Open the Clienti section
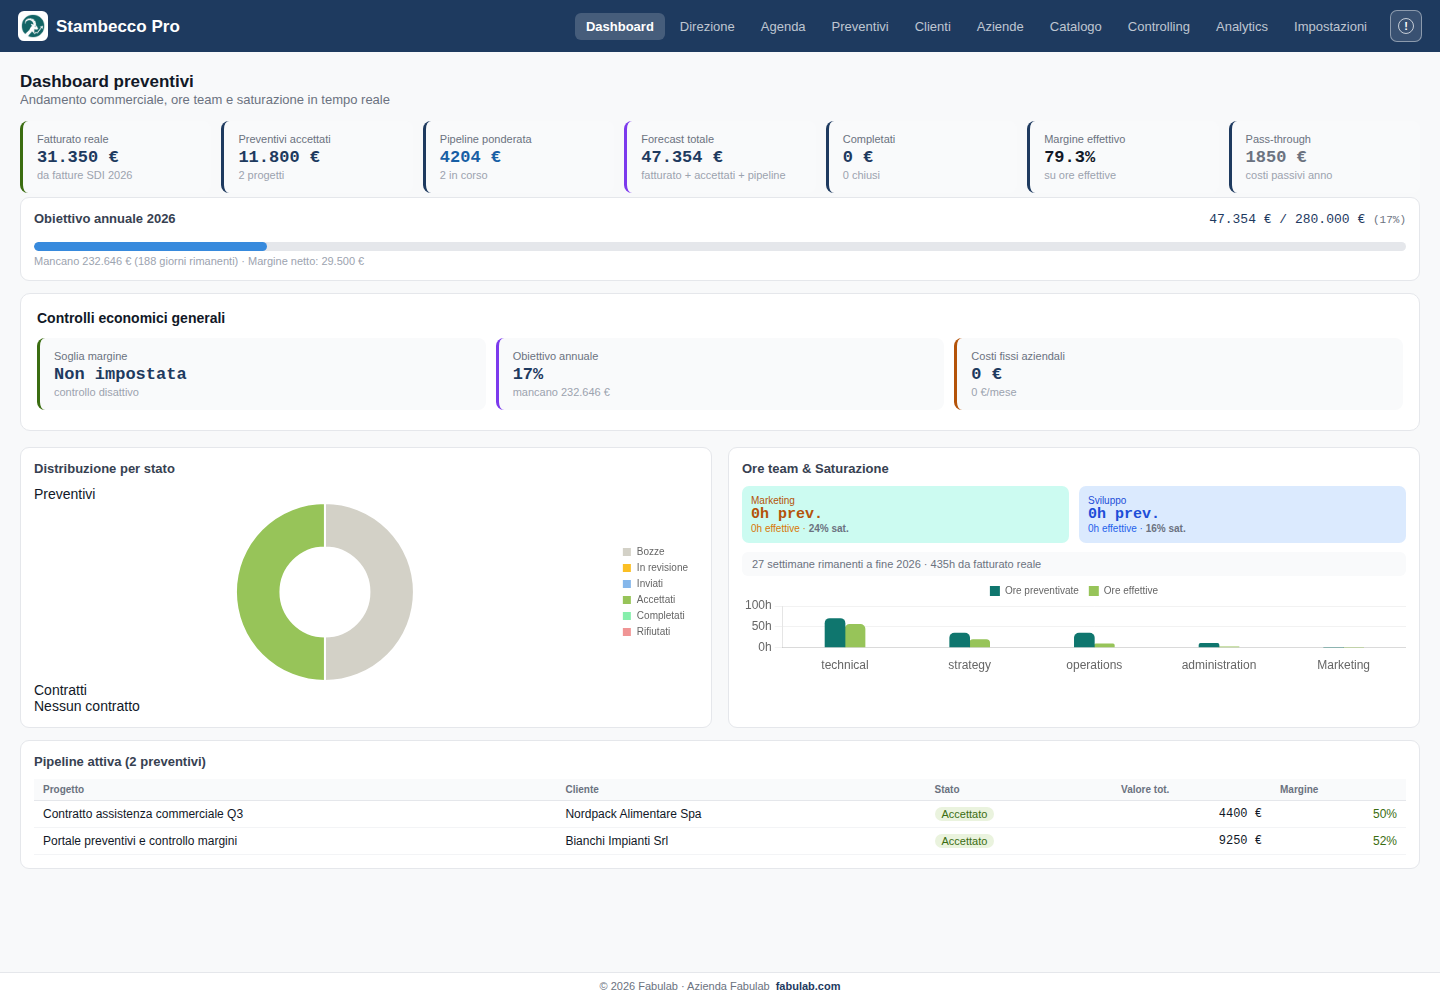This screenshot has width=1440, height=1000. click(933, 27)
